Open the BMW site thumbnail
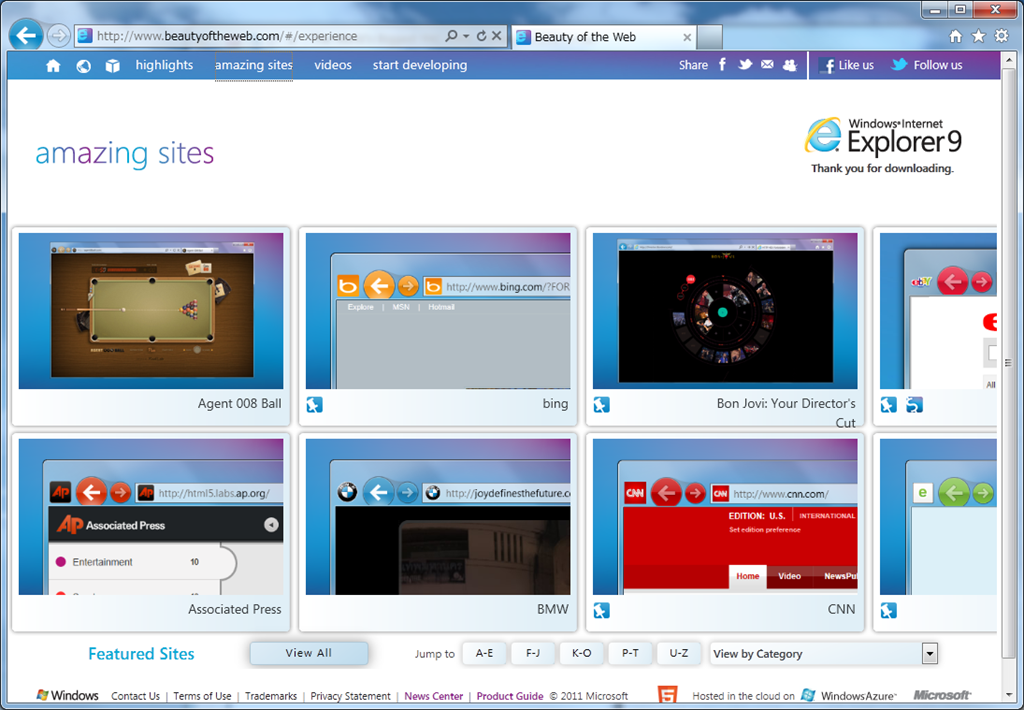Image resolution: width=1024 pixels, height=710 pixels. (x=438, y=517)
